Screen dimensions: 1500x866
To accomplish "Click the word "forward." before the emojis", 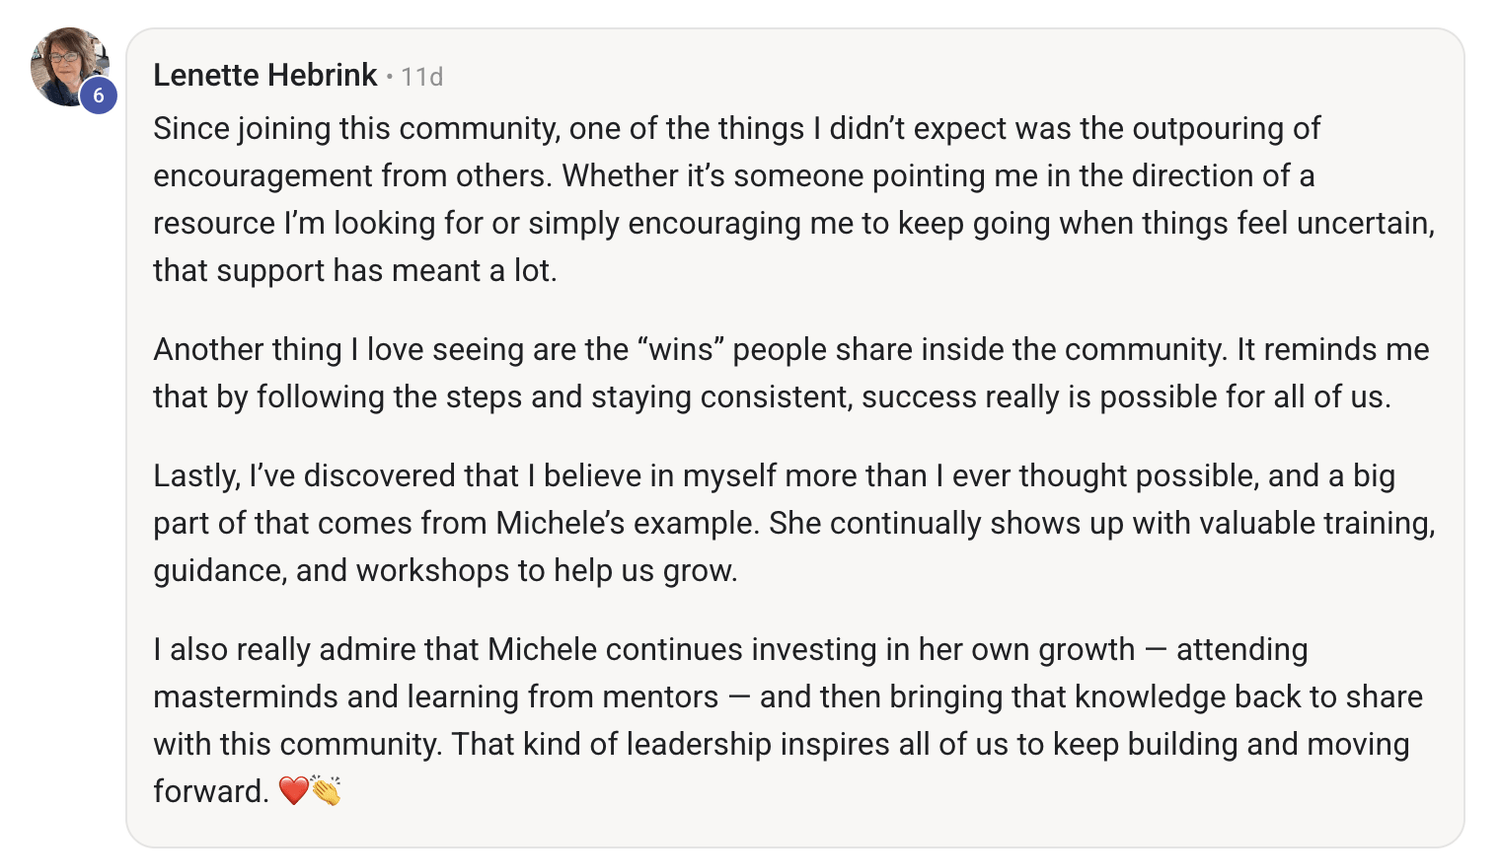I will tap(211, 792).
